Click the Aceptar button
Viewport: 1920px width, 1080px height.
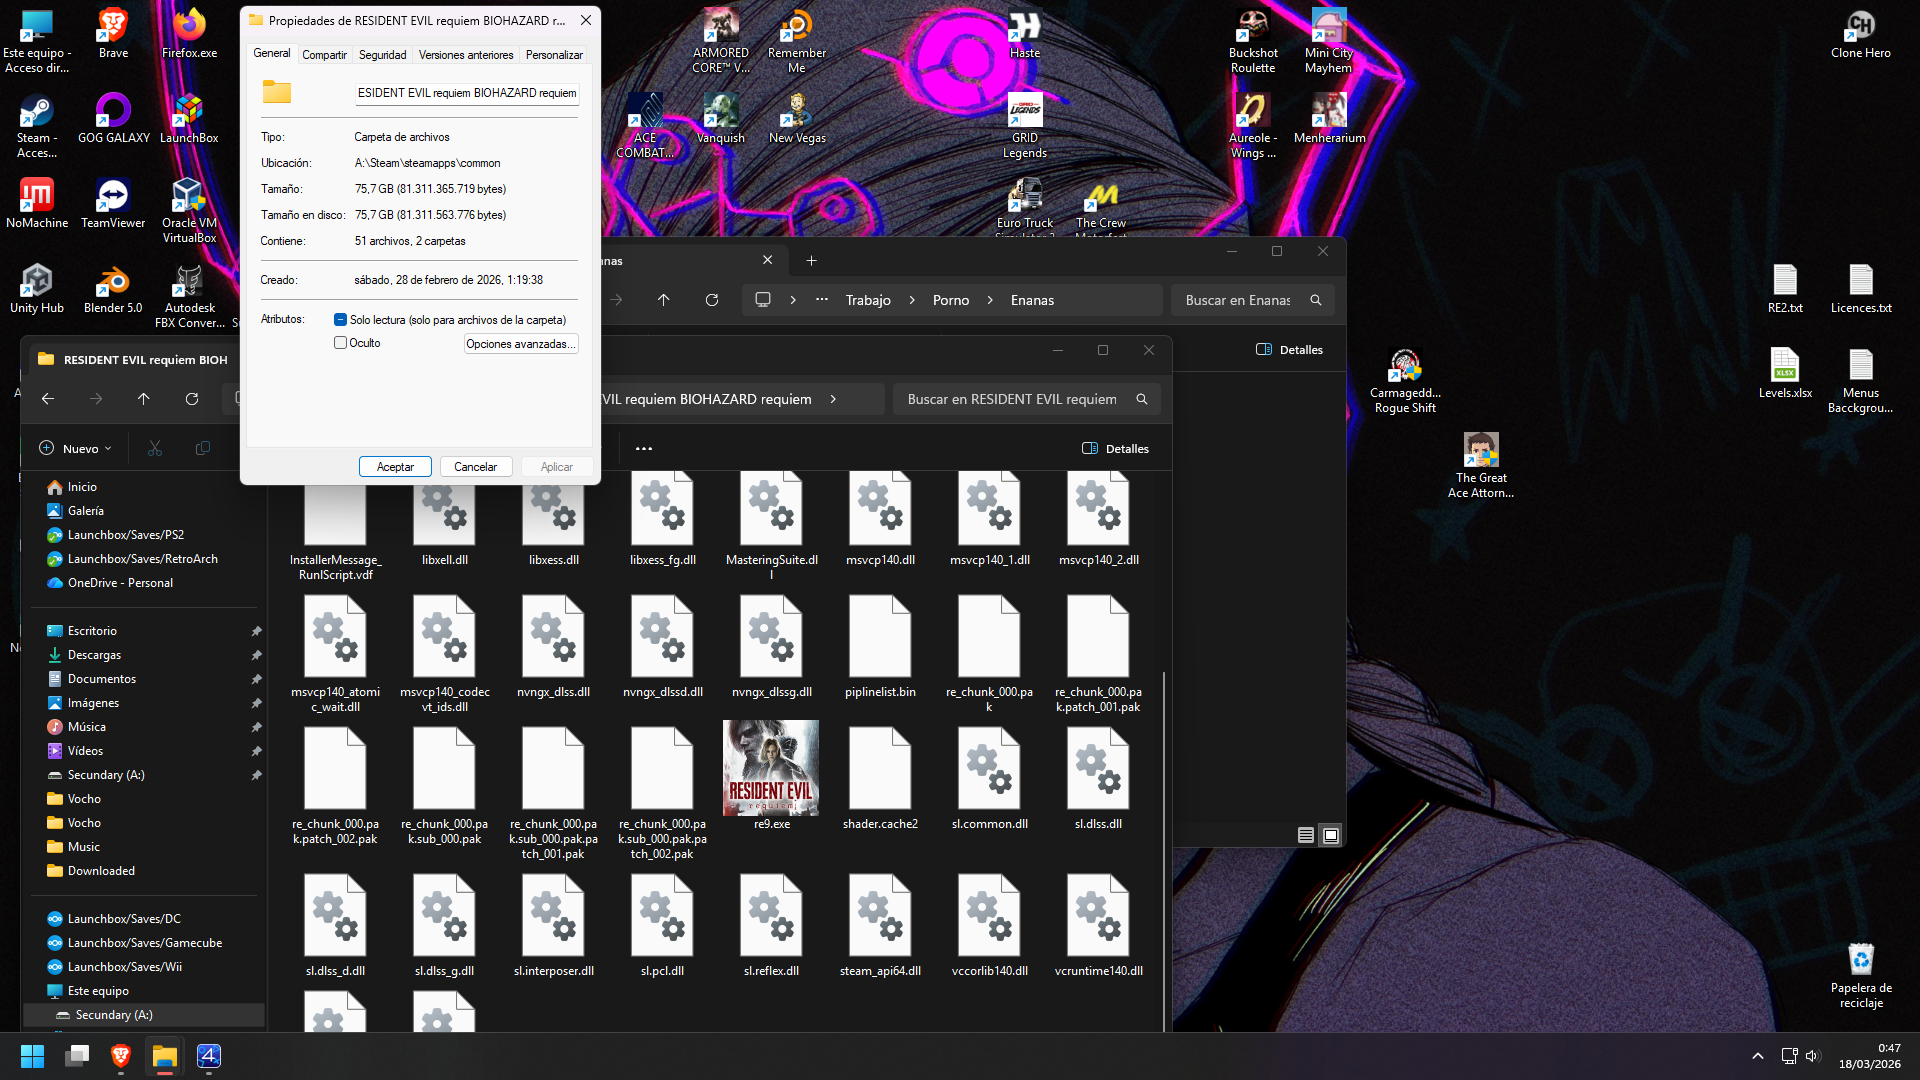[x=395, y=467]
